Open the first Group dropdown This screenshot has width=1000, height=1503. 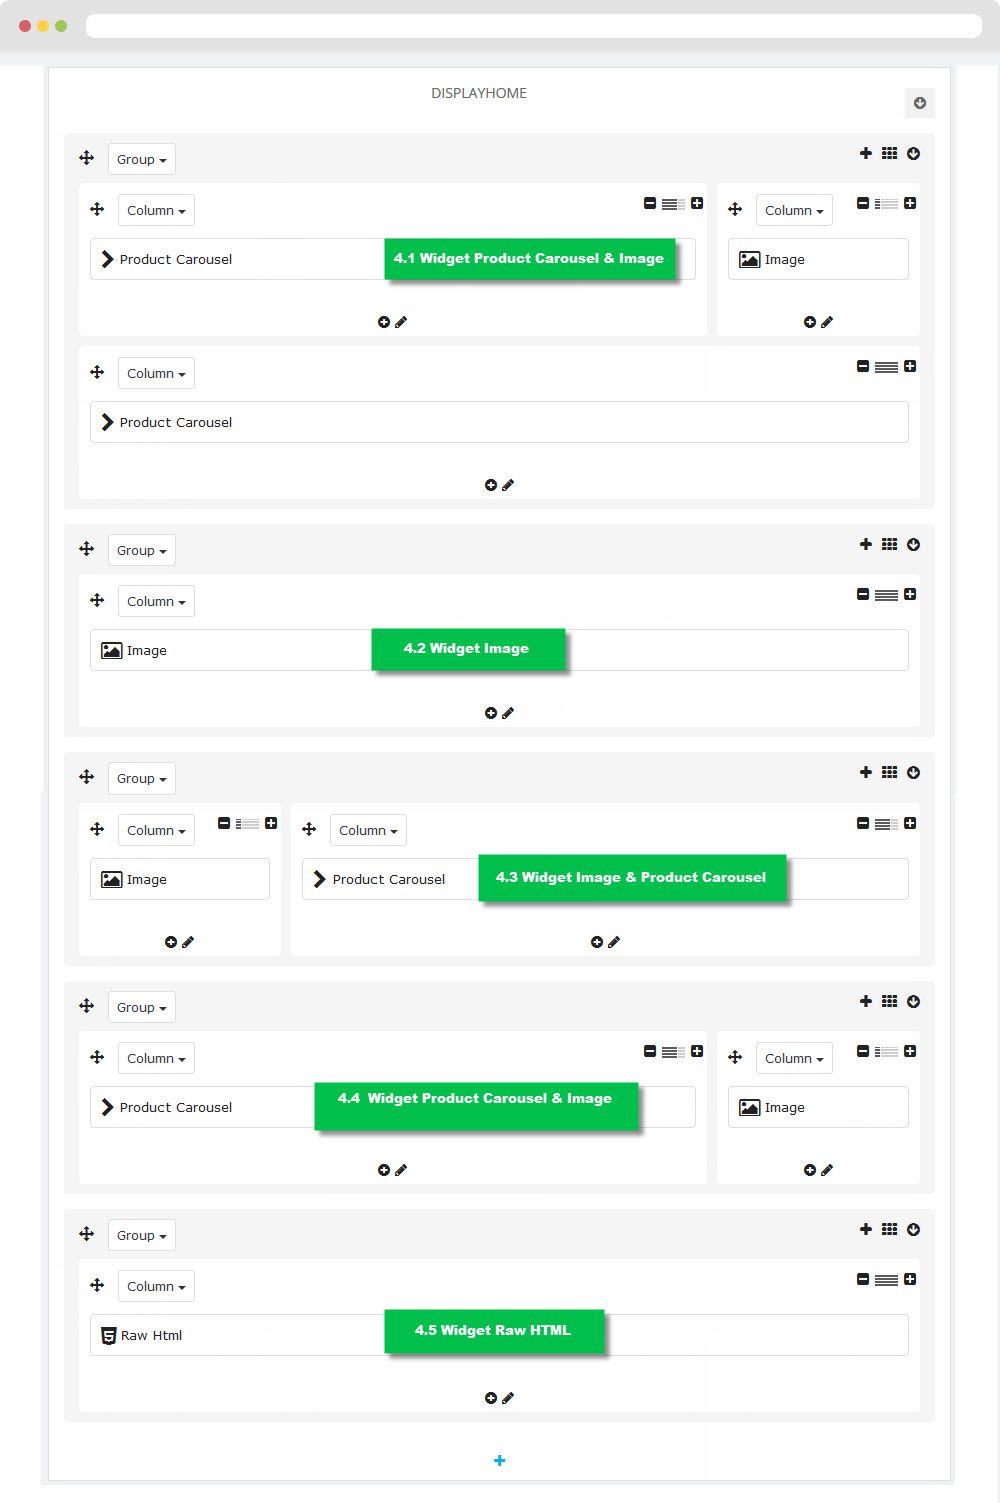pos(142,159)
